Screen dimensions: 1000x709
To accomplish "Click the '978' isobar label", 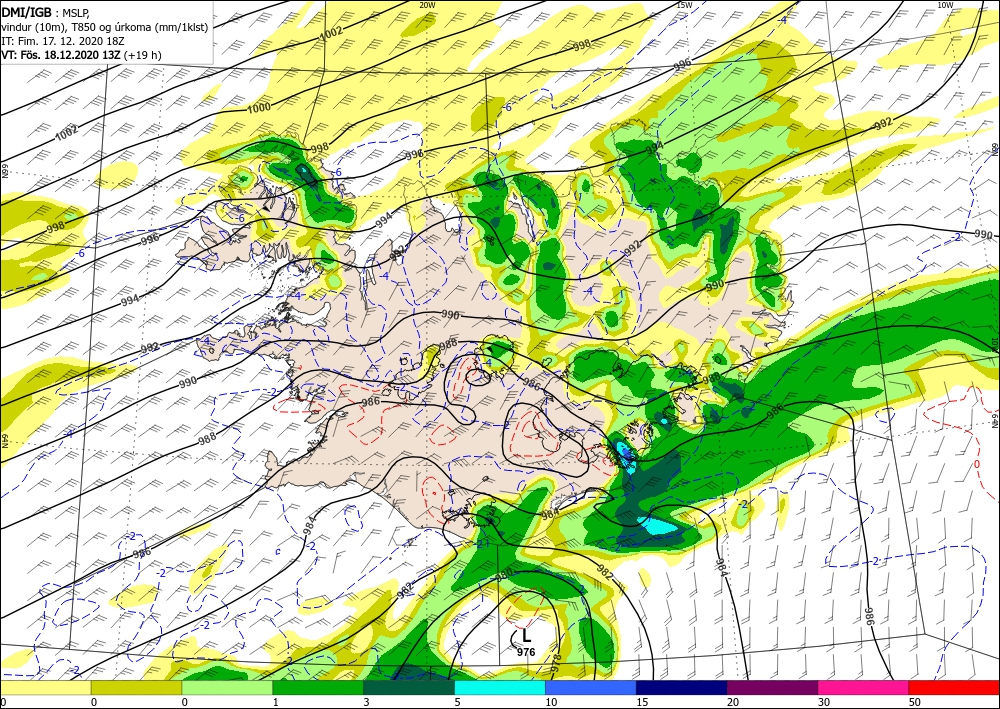I will (x=555, y=661).
